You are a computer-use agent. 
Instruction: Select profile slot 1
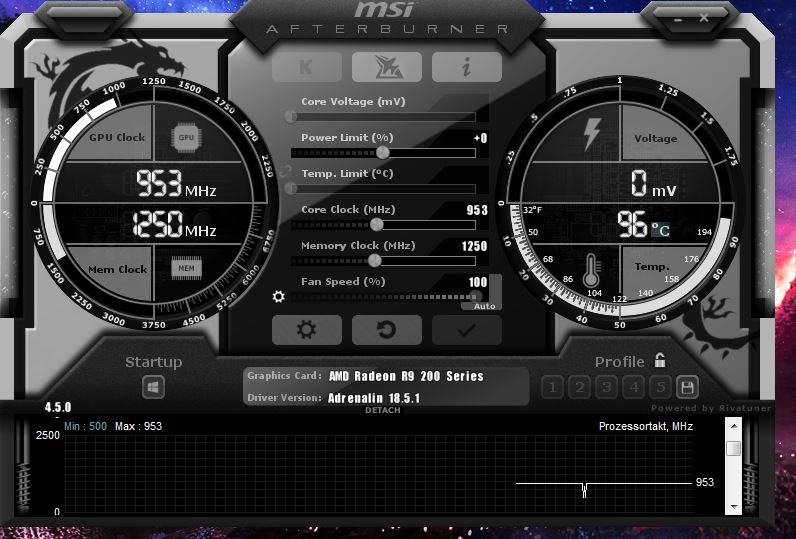pyautogui.click(x=552, y=387)
